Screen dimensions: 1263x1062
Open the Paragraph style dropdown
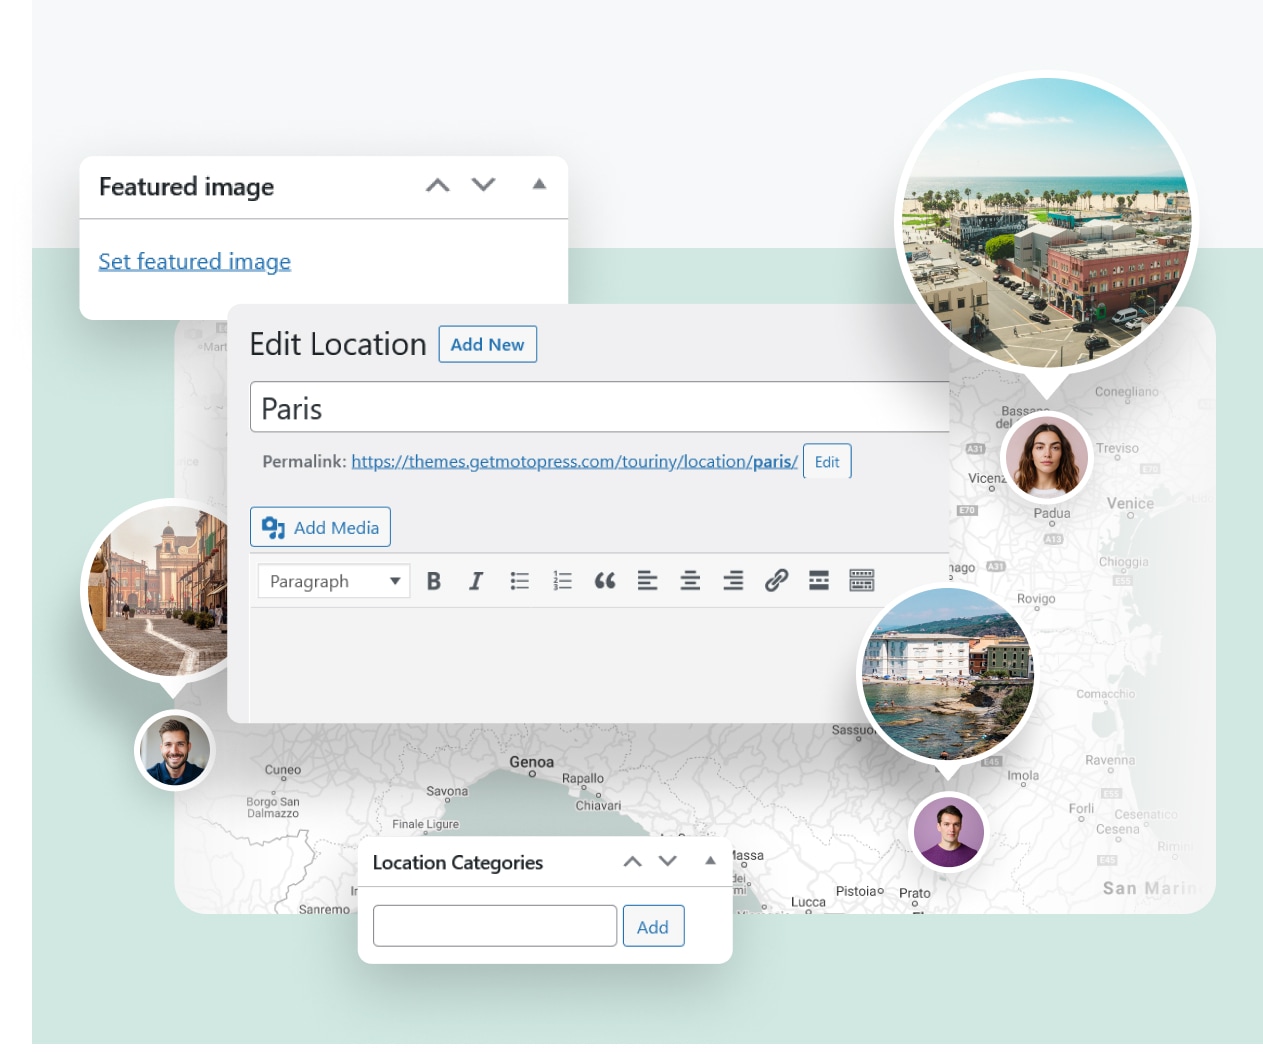click(x=333, y=580)
